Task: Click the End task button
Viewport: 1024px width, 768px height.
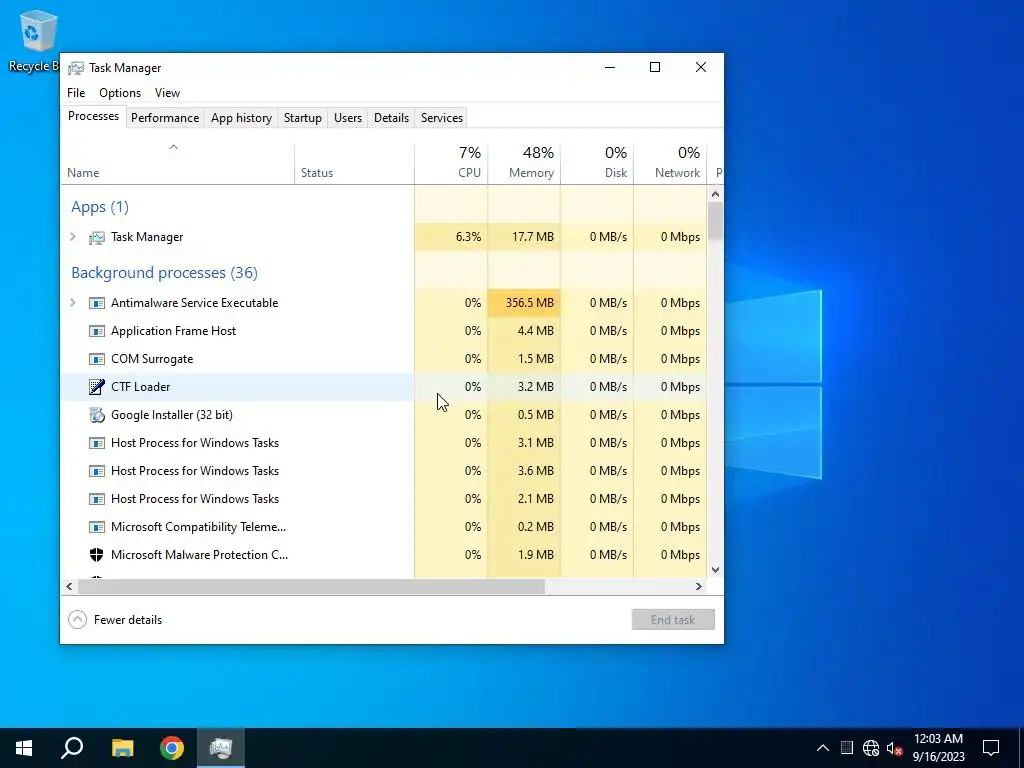Action: (673, 620)
